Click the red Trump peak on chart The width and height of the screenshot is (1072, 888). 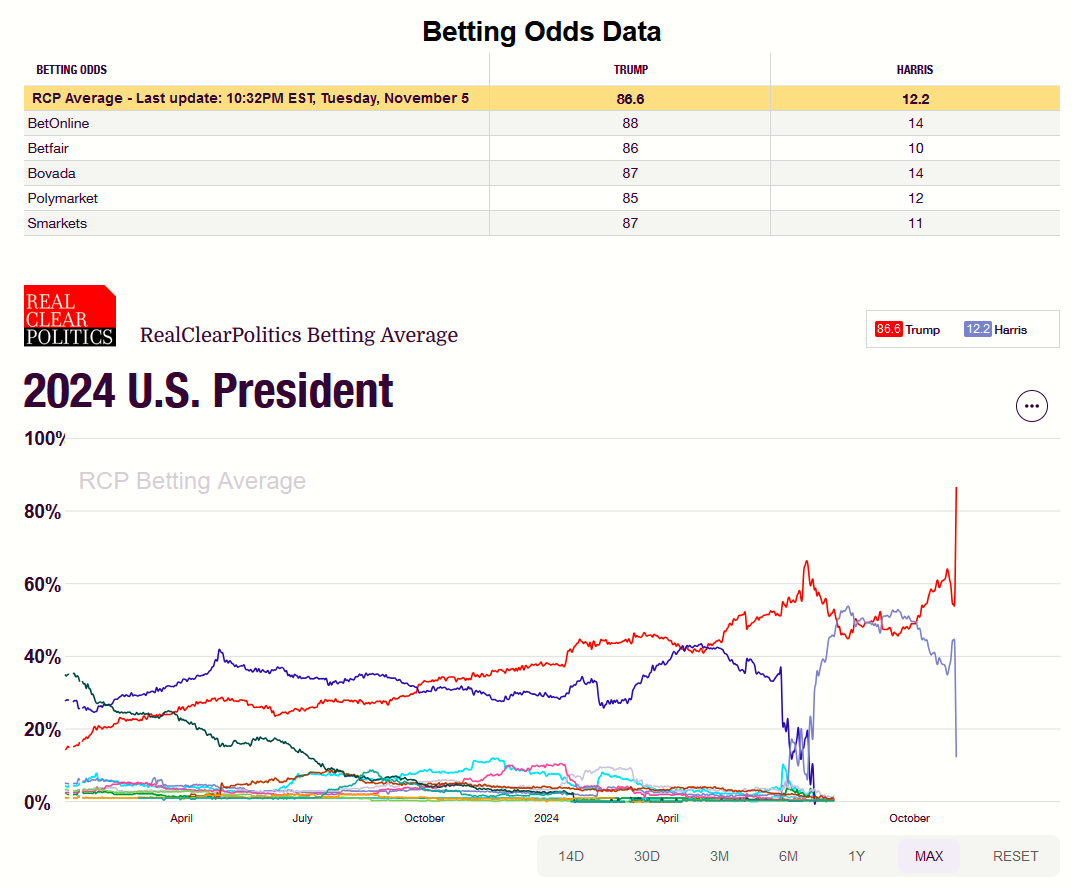click(x=957, y=488)
